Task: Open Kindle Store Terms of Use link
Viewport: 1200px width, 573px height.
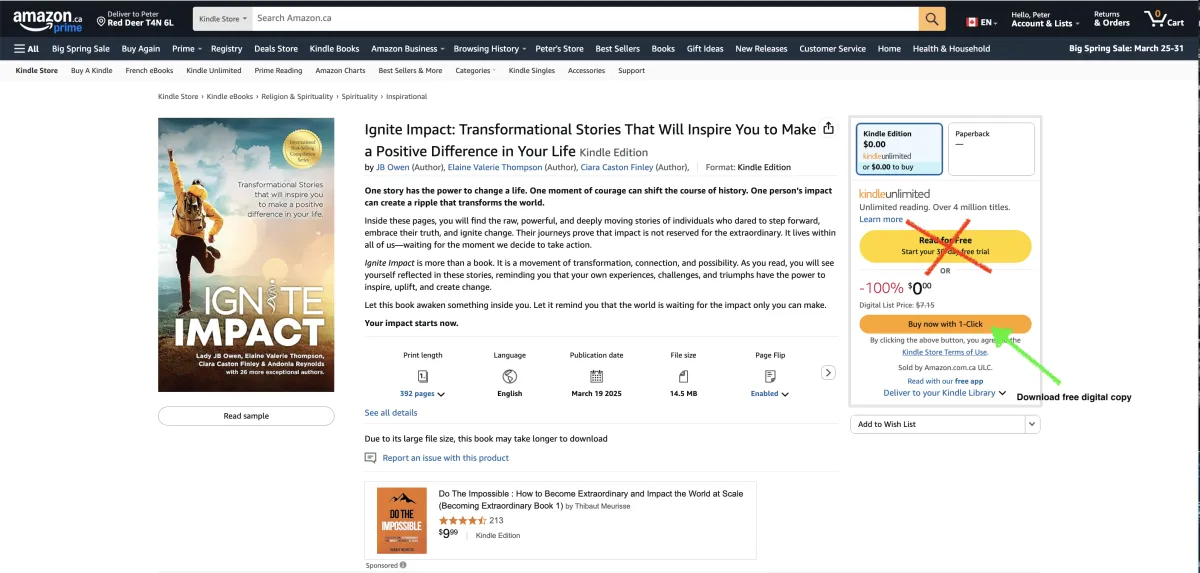Action: [945, 352]
